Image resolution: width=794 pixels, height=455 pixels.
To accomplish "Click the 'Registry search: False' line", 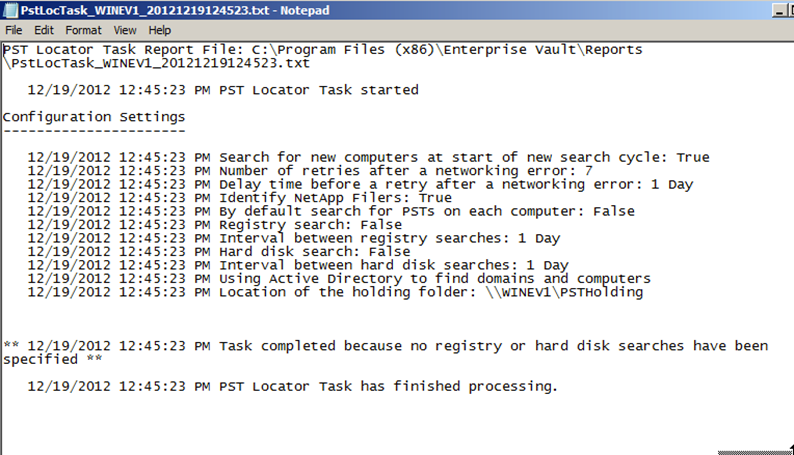I will click(215, 225).
